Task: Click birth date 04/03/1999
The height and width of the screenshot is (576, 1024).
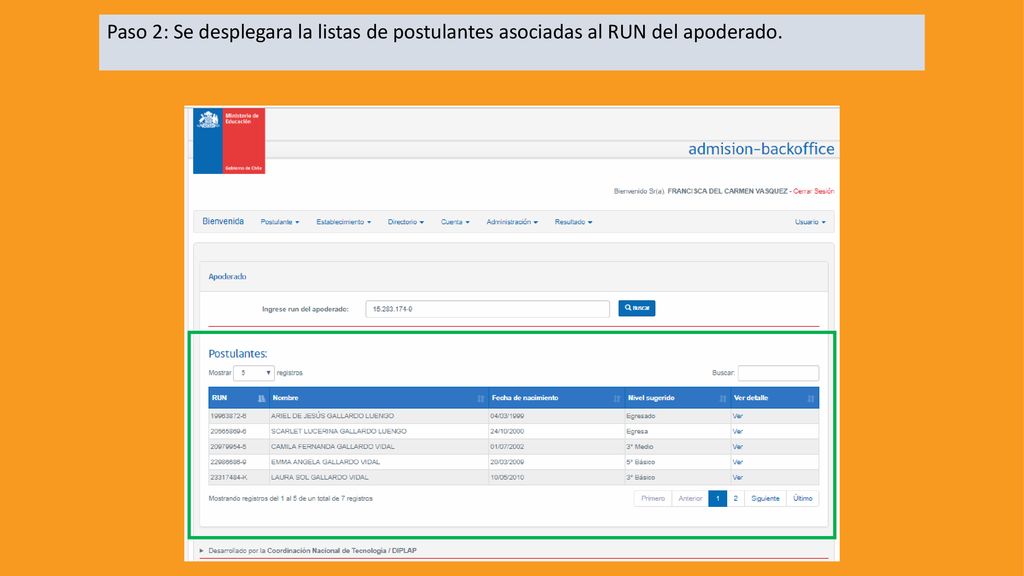Action: [x=507, y=416]
